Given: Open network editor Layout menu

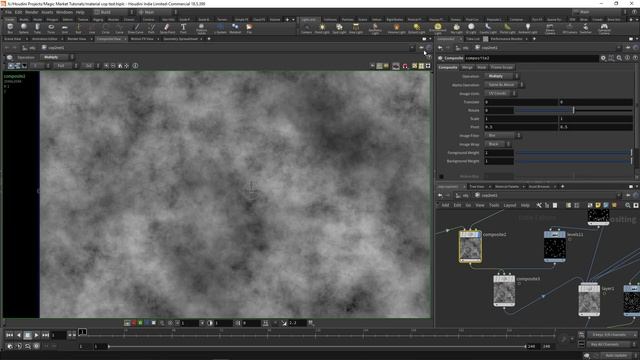Looking at the screenshot, I should pyautogui.click(x=510, y=205).
